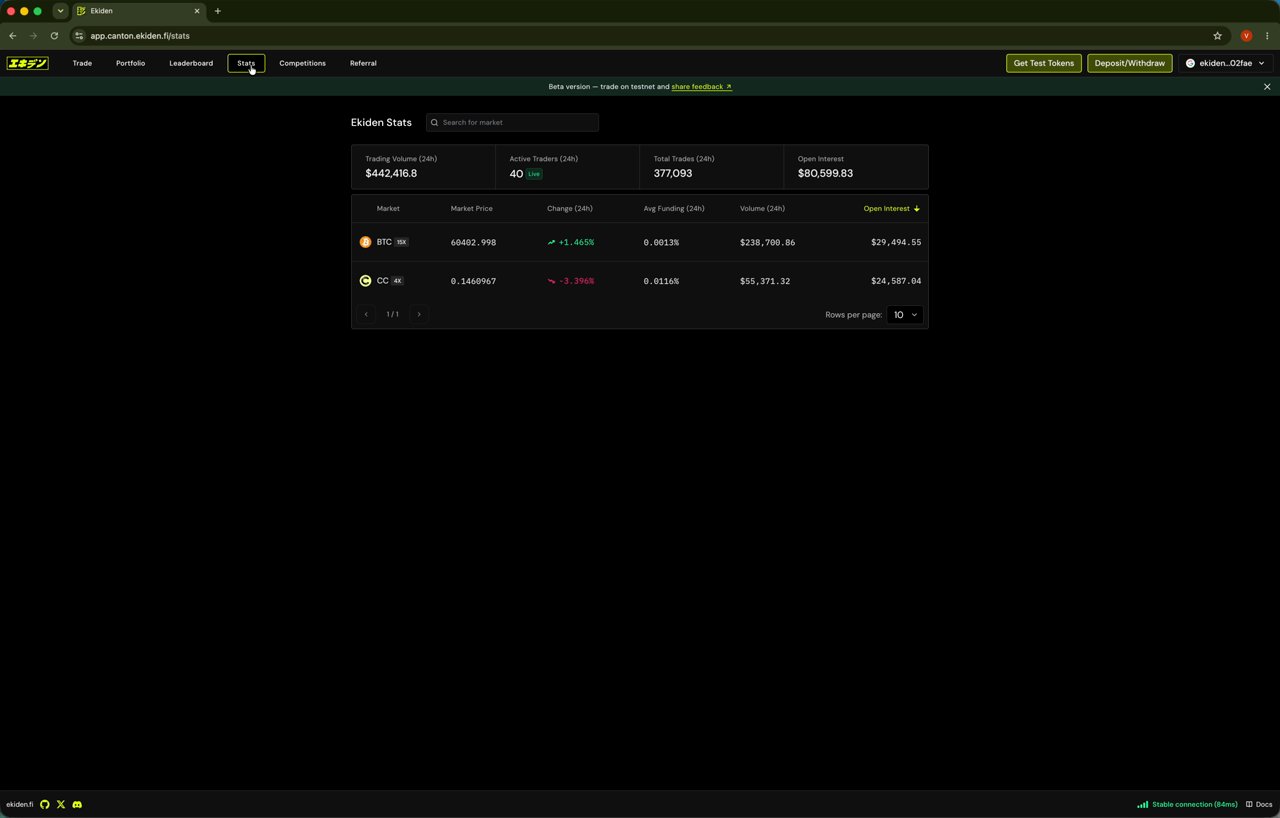Go to previous table page
This screenshot has height=818, width=1280.
tap(366, 314)
